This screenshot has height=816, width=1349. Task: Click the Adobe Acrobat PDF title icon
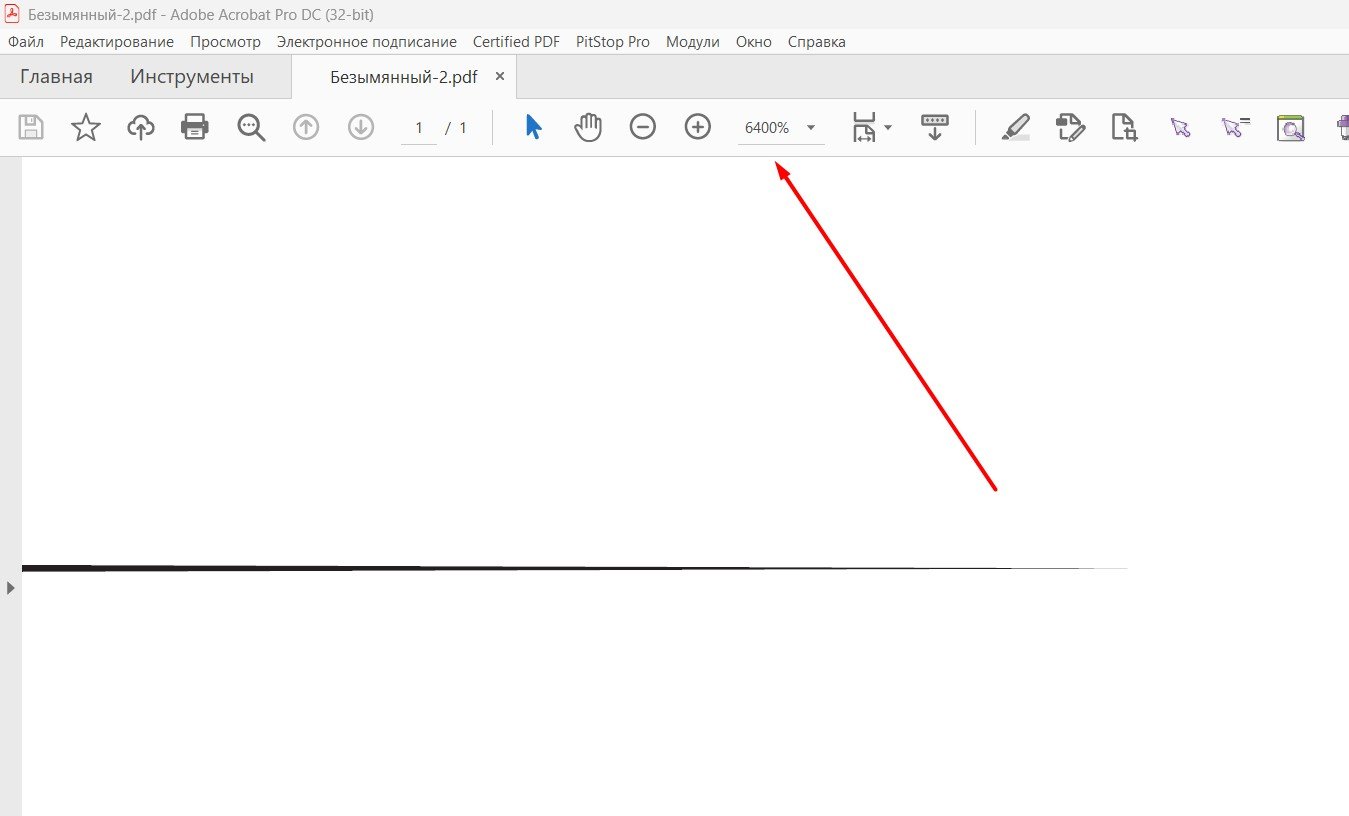pos(13,14)
